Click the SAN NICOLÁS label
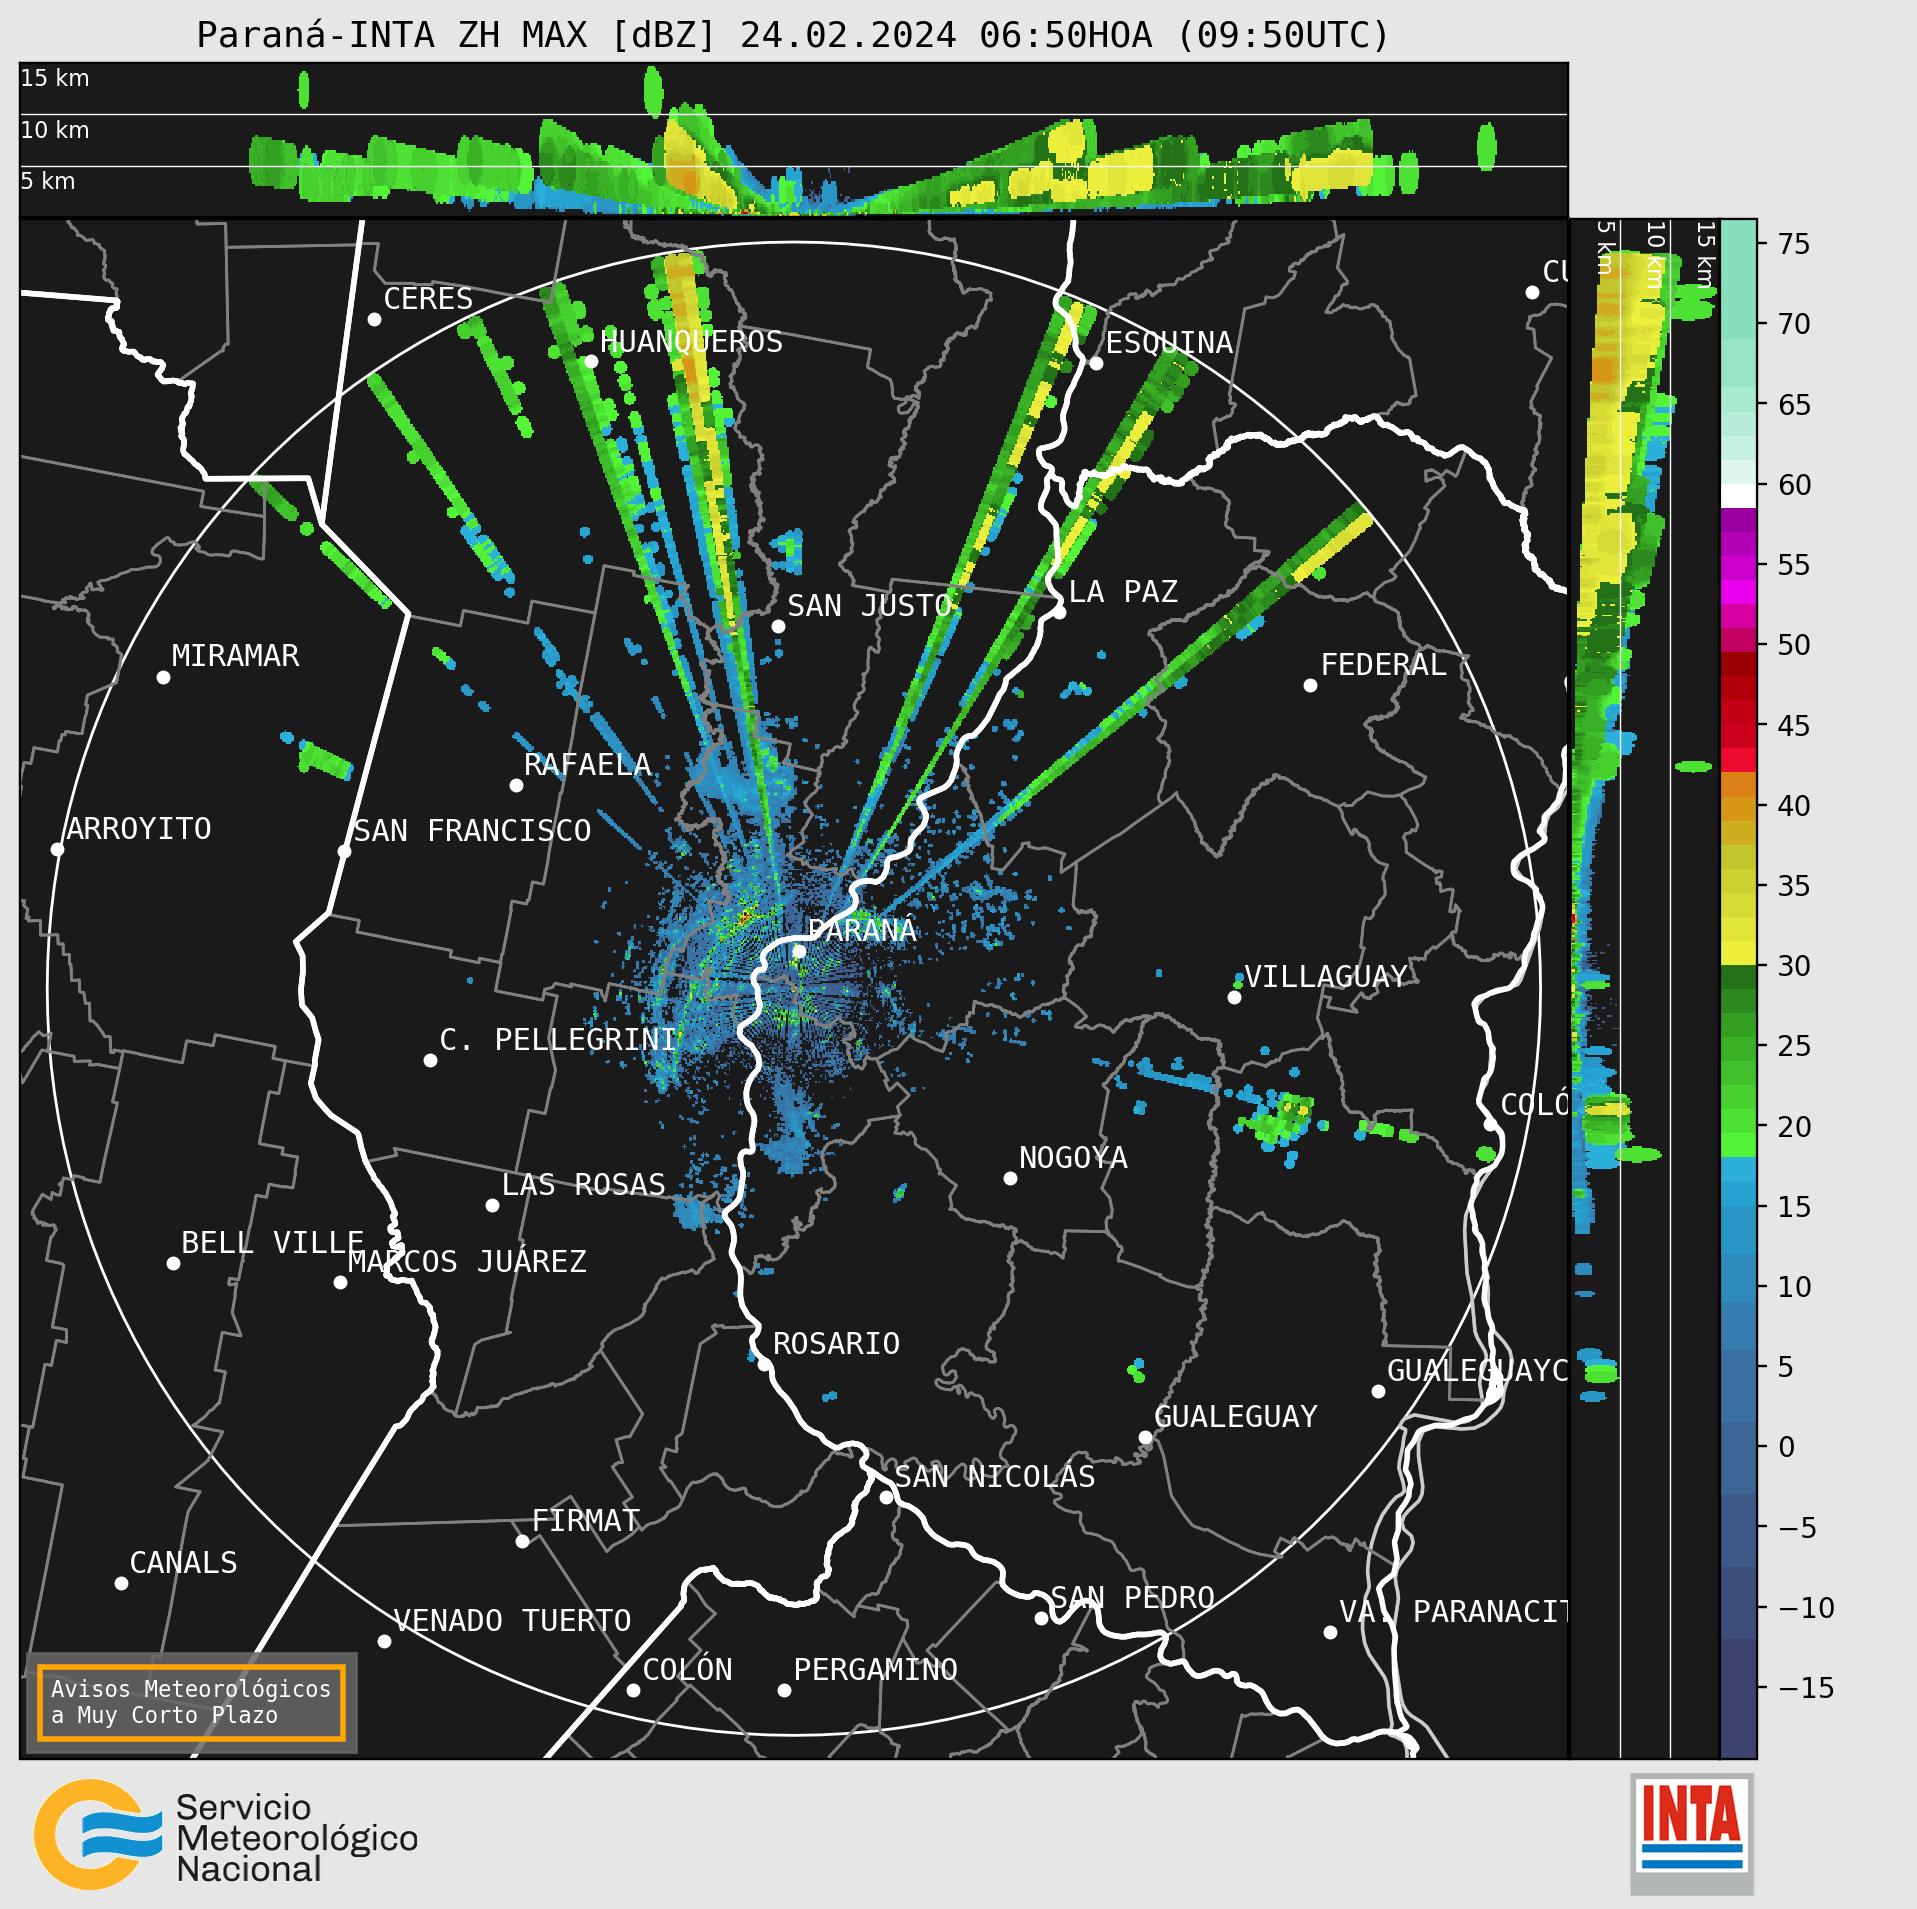Image resolution: width=1917 pixels, height=1909 pixels. (x=995, y=1477)
